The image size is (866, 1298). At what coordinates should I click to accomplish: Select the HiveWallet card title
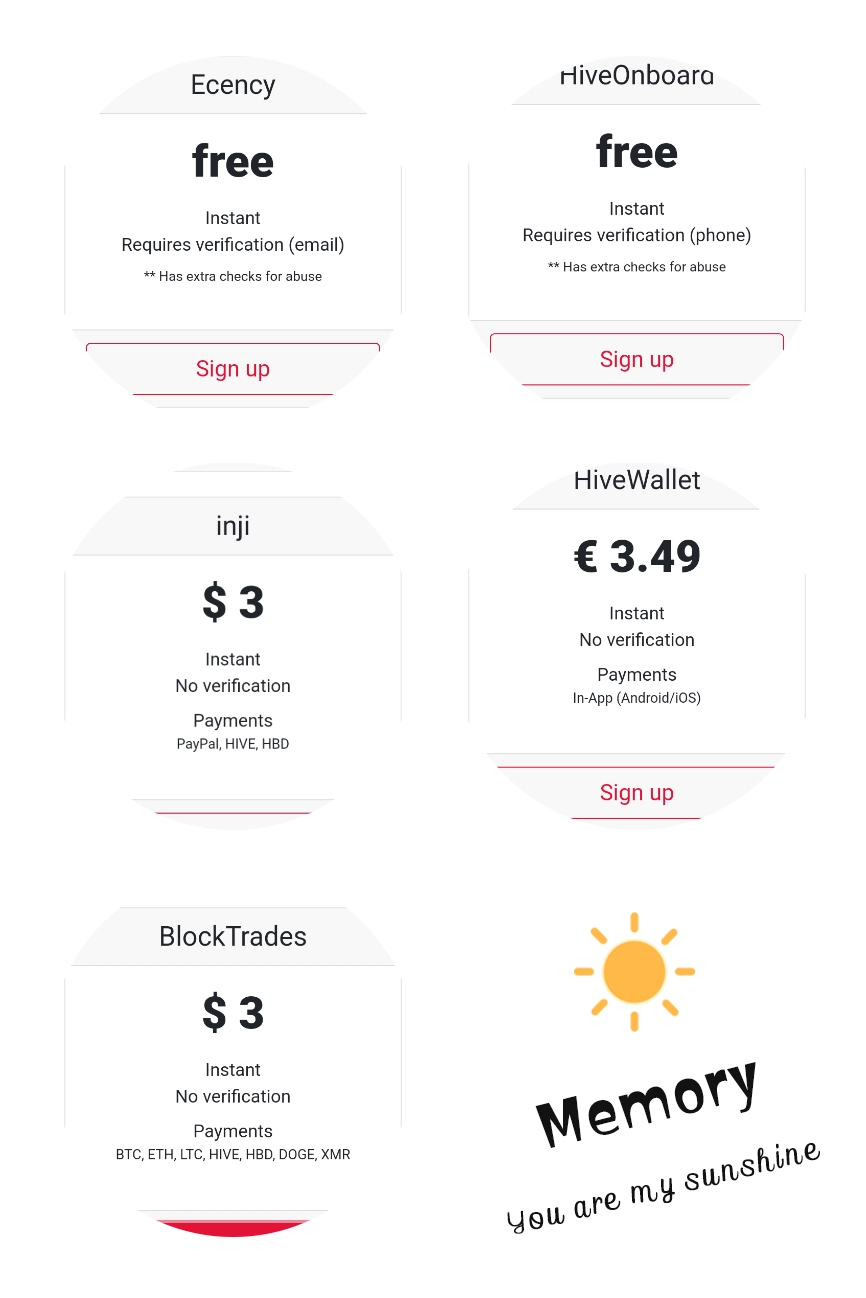click(637, 480)
